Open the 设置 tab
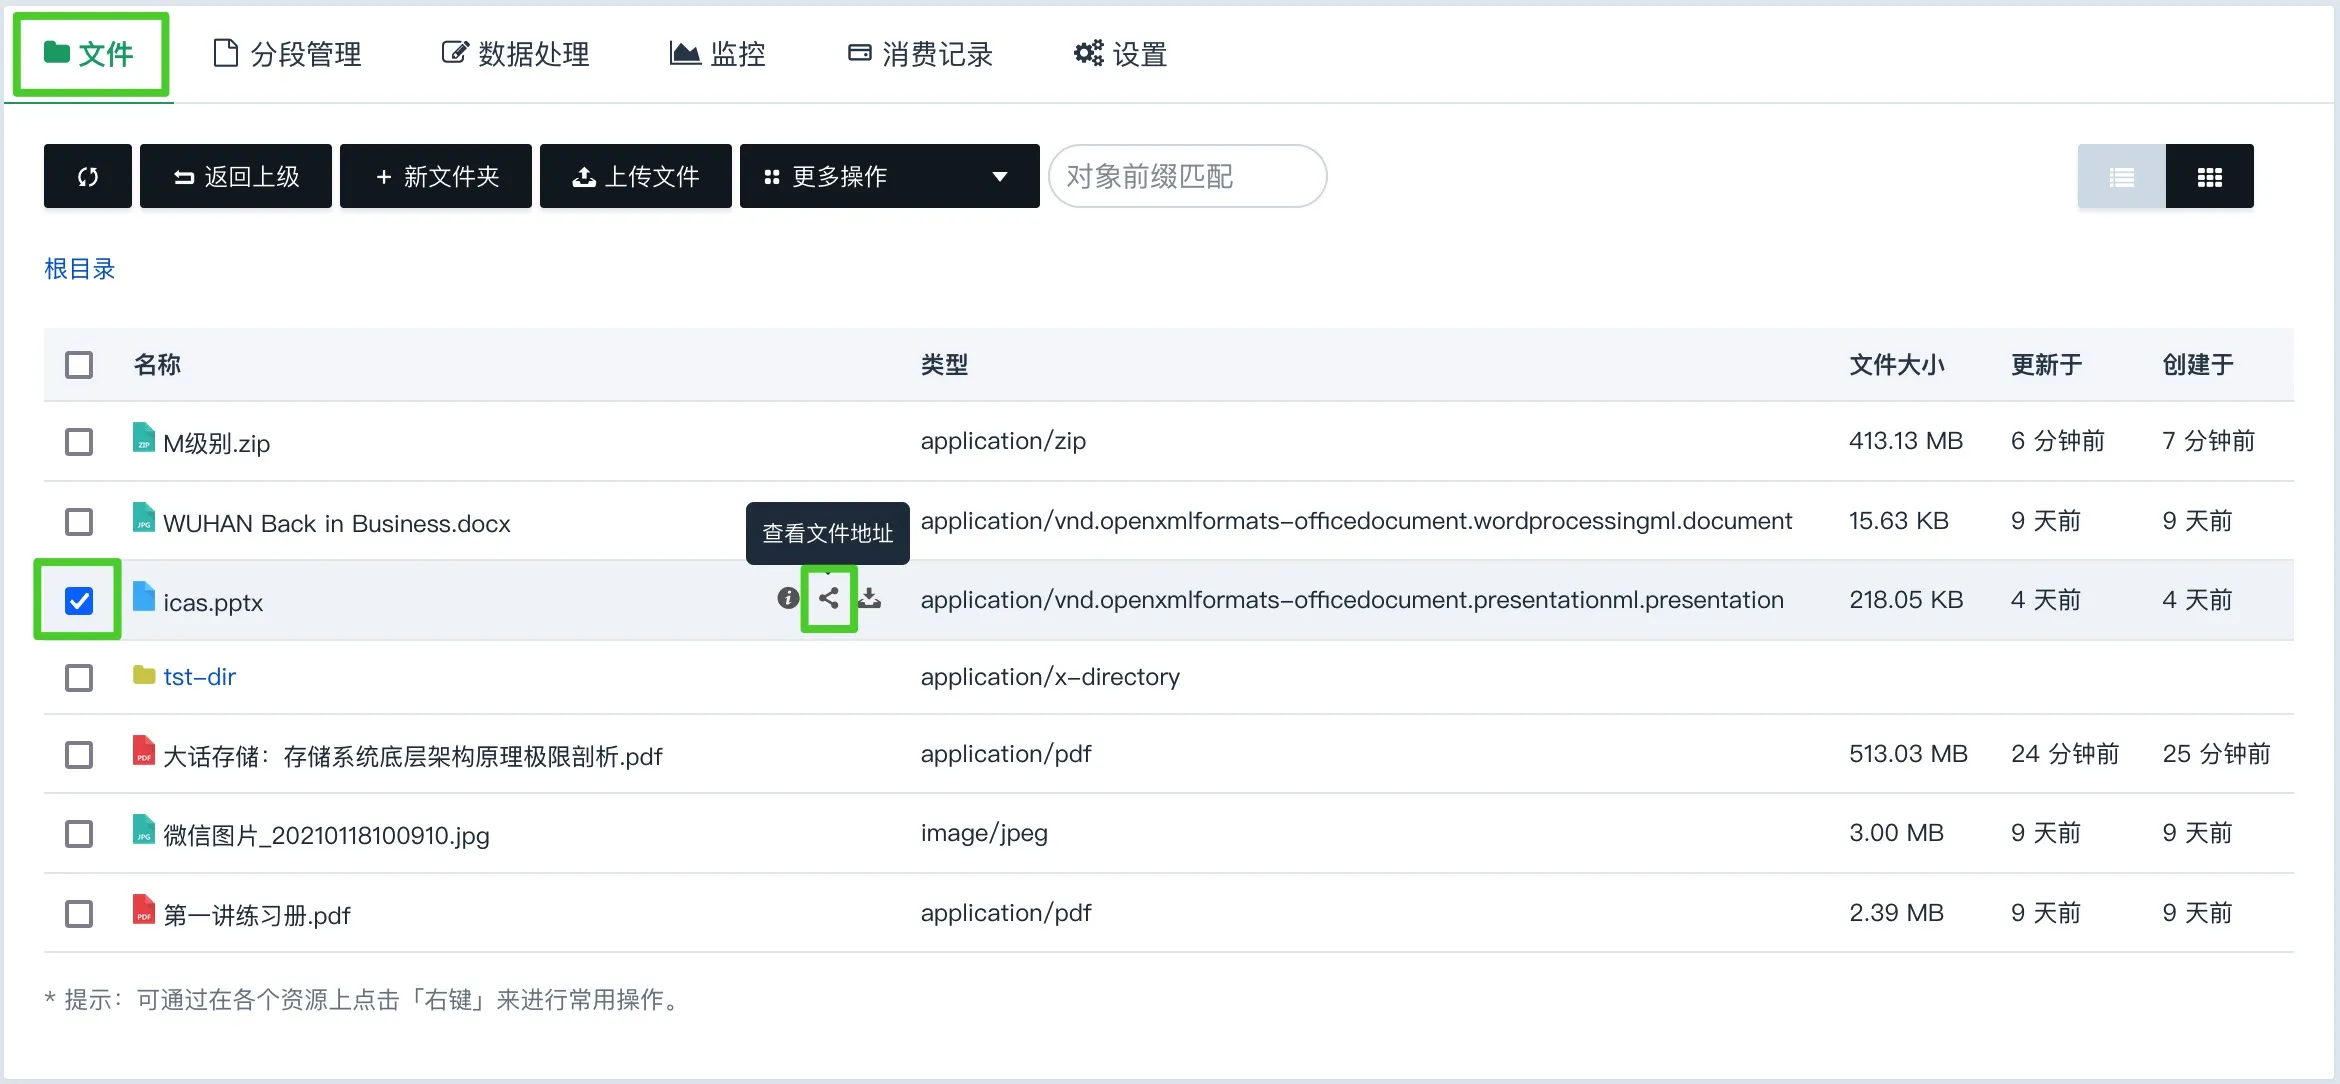This screenshot has height=1084, width=2340. point(1119,54)
